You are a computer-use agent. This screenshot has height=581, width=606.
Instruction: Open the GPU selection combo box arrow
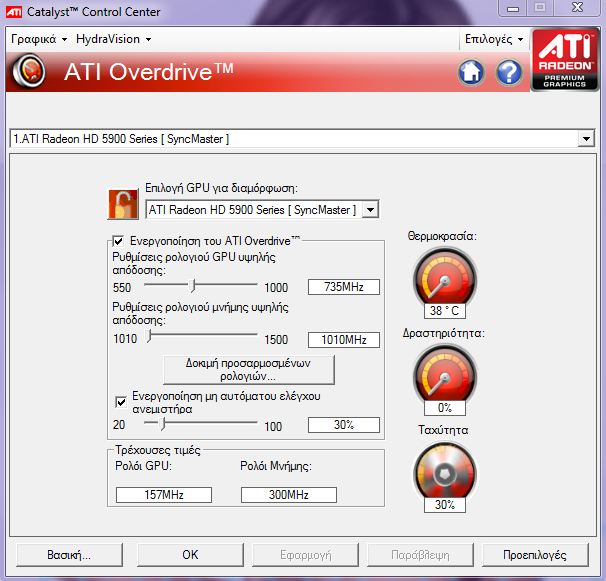pyautogui.click(x=370, y=210)
